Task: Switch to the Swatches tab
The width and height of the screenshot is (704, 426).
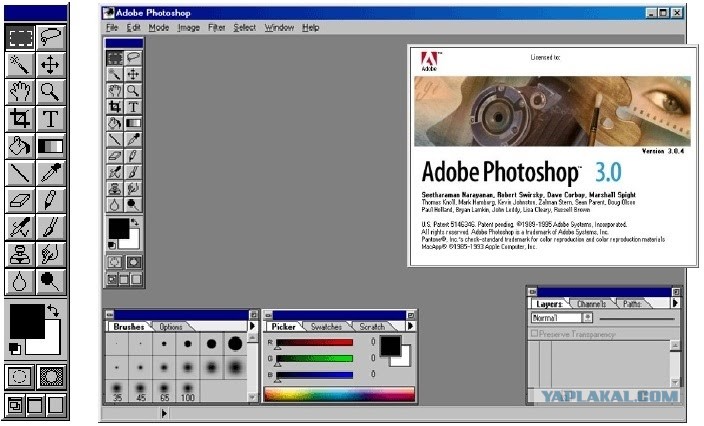Action: 326,327
